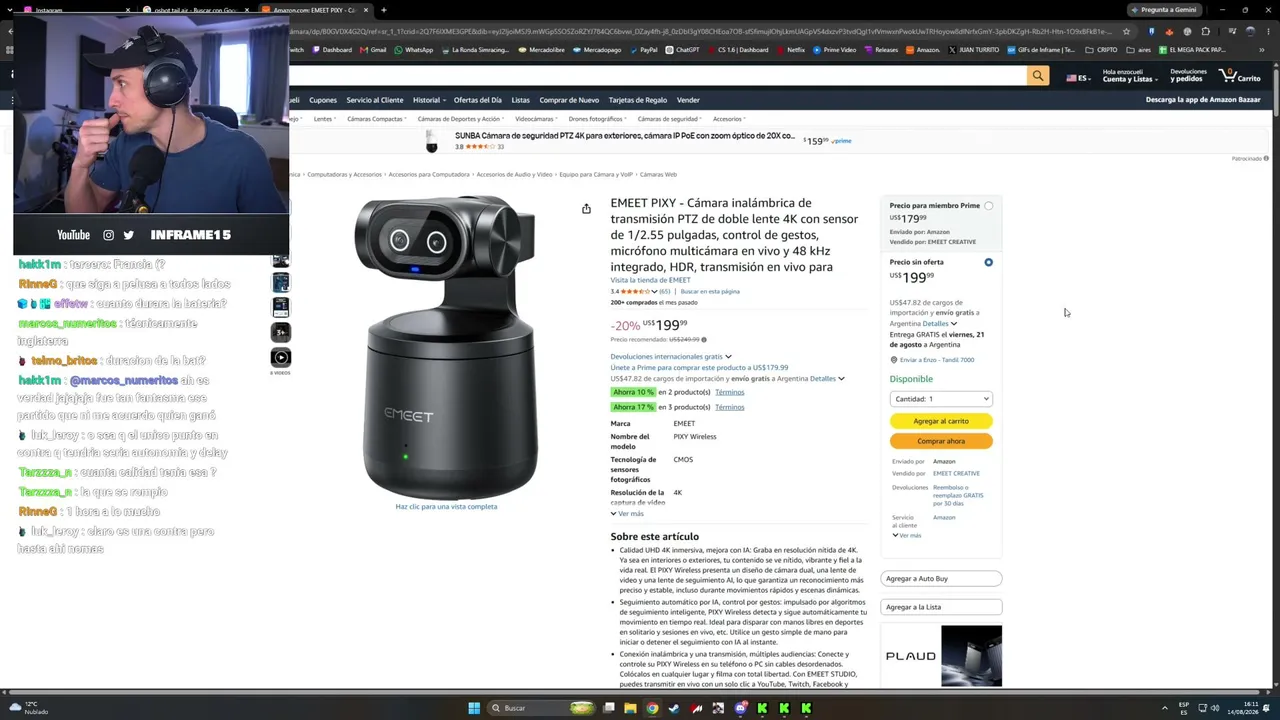This screenshot has width=1280, height=720.
Task: Open the new tab plus button
Action: coord(384,10)
